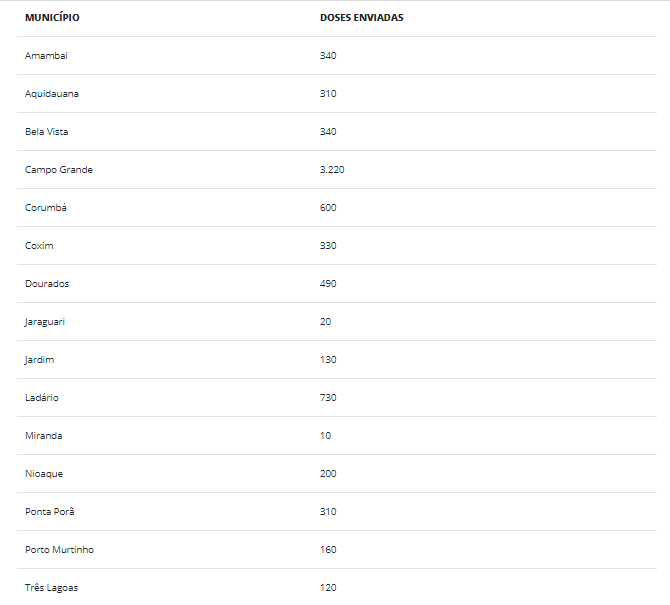
Task: Click on Três Lagoas municipality name
Action: 51,587
